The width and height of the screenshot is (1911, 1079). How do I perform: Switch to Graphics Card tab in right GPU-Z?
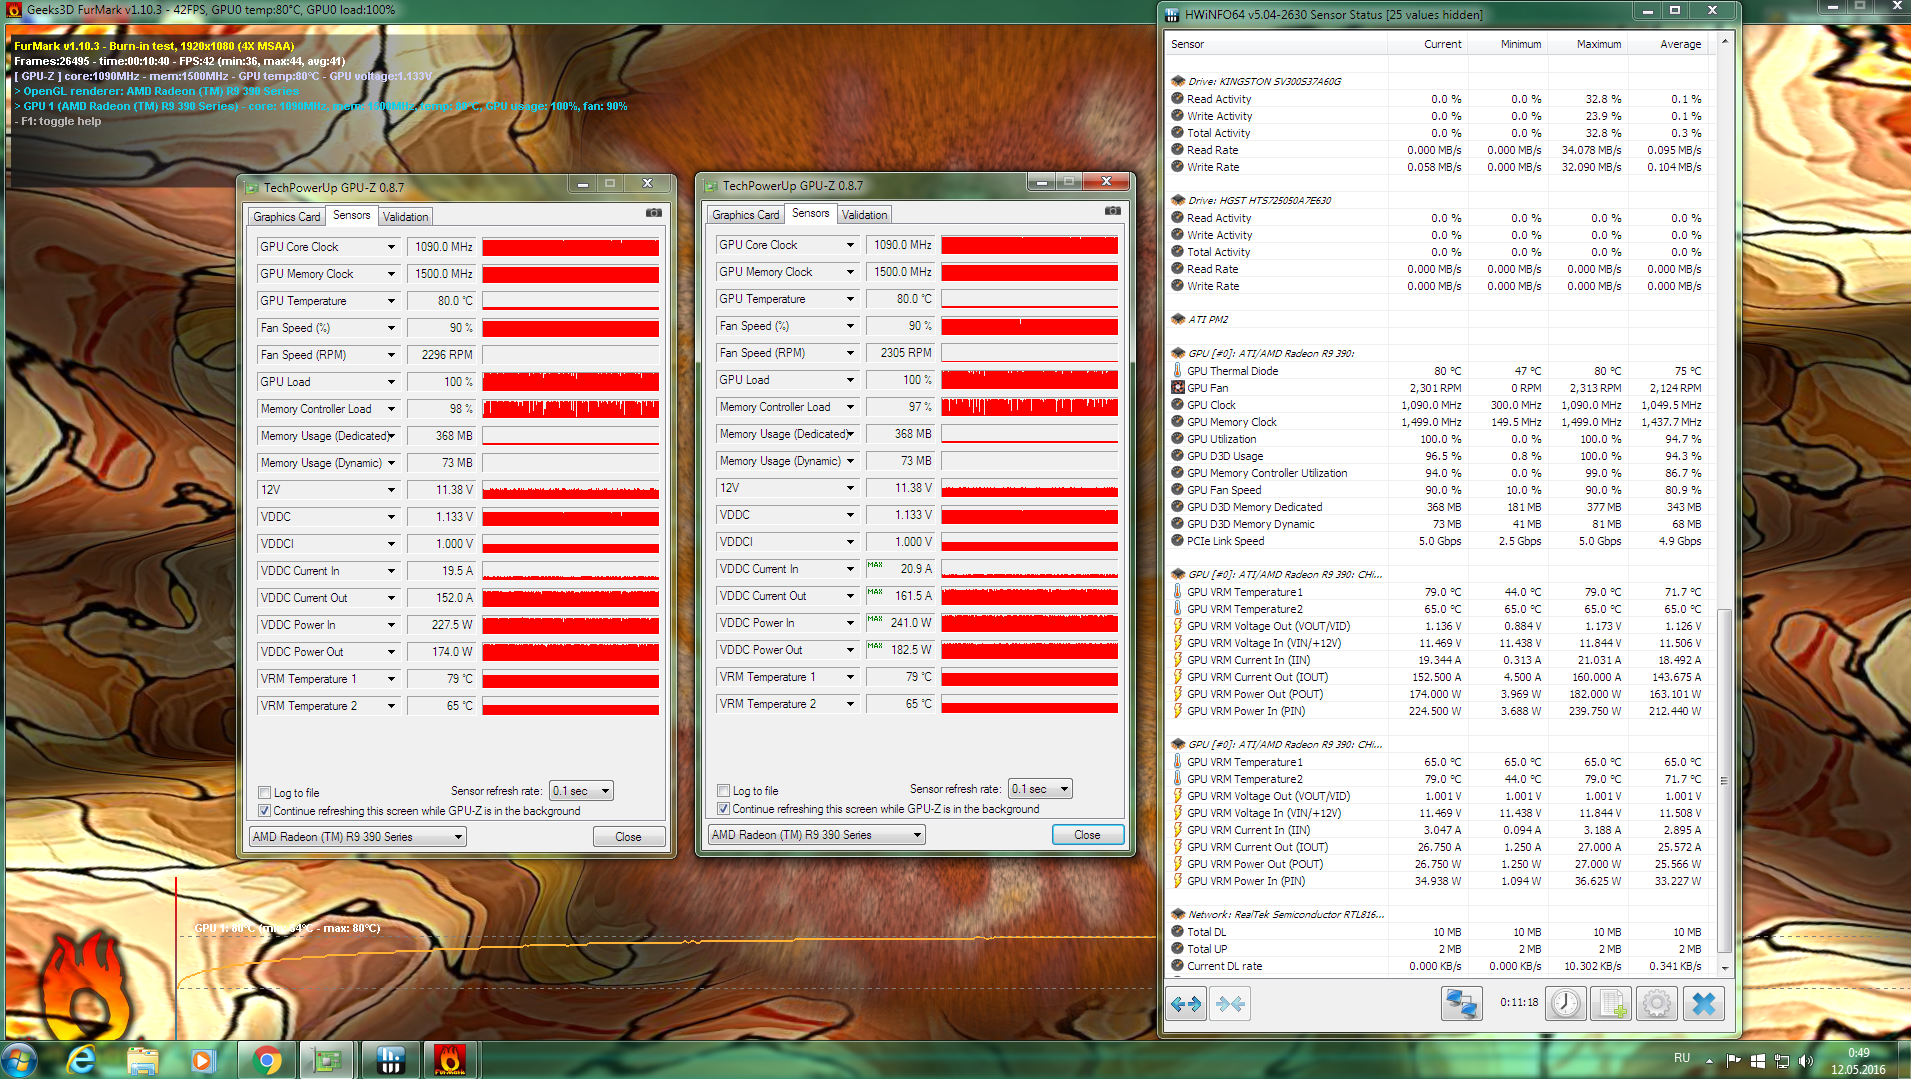coord(746,215)
